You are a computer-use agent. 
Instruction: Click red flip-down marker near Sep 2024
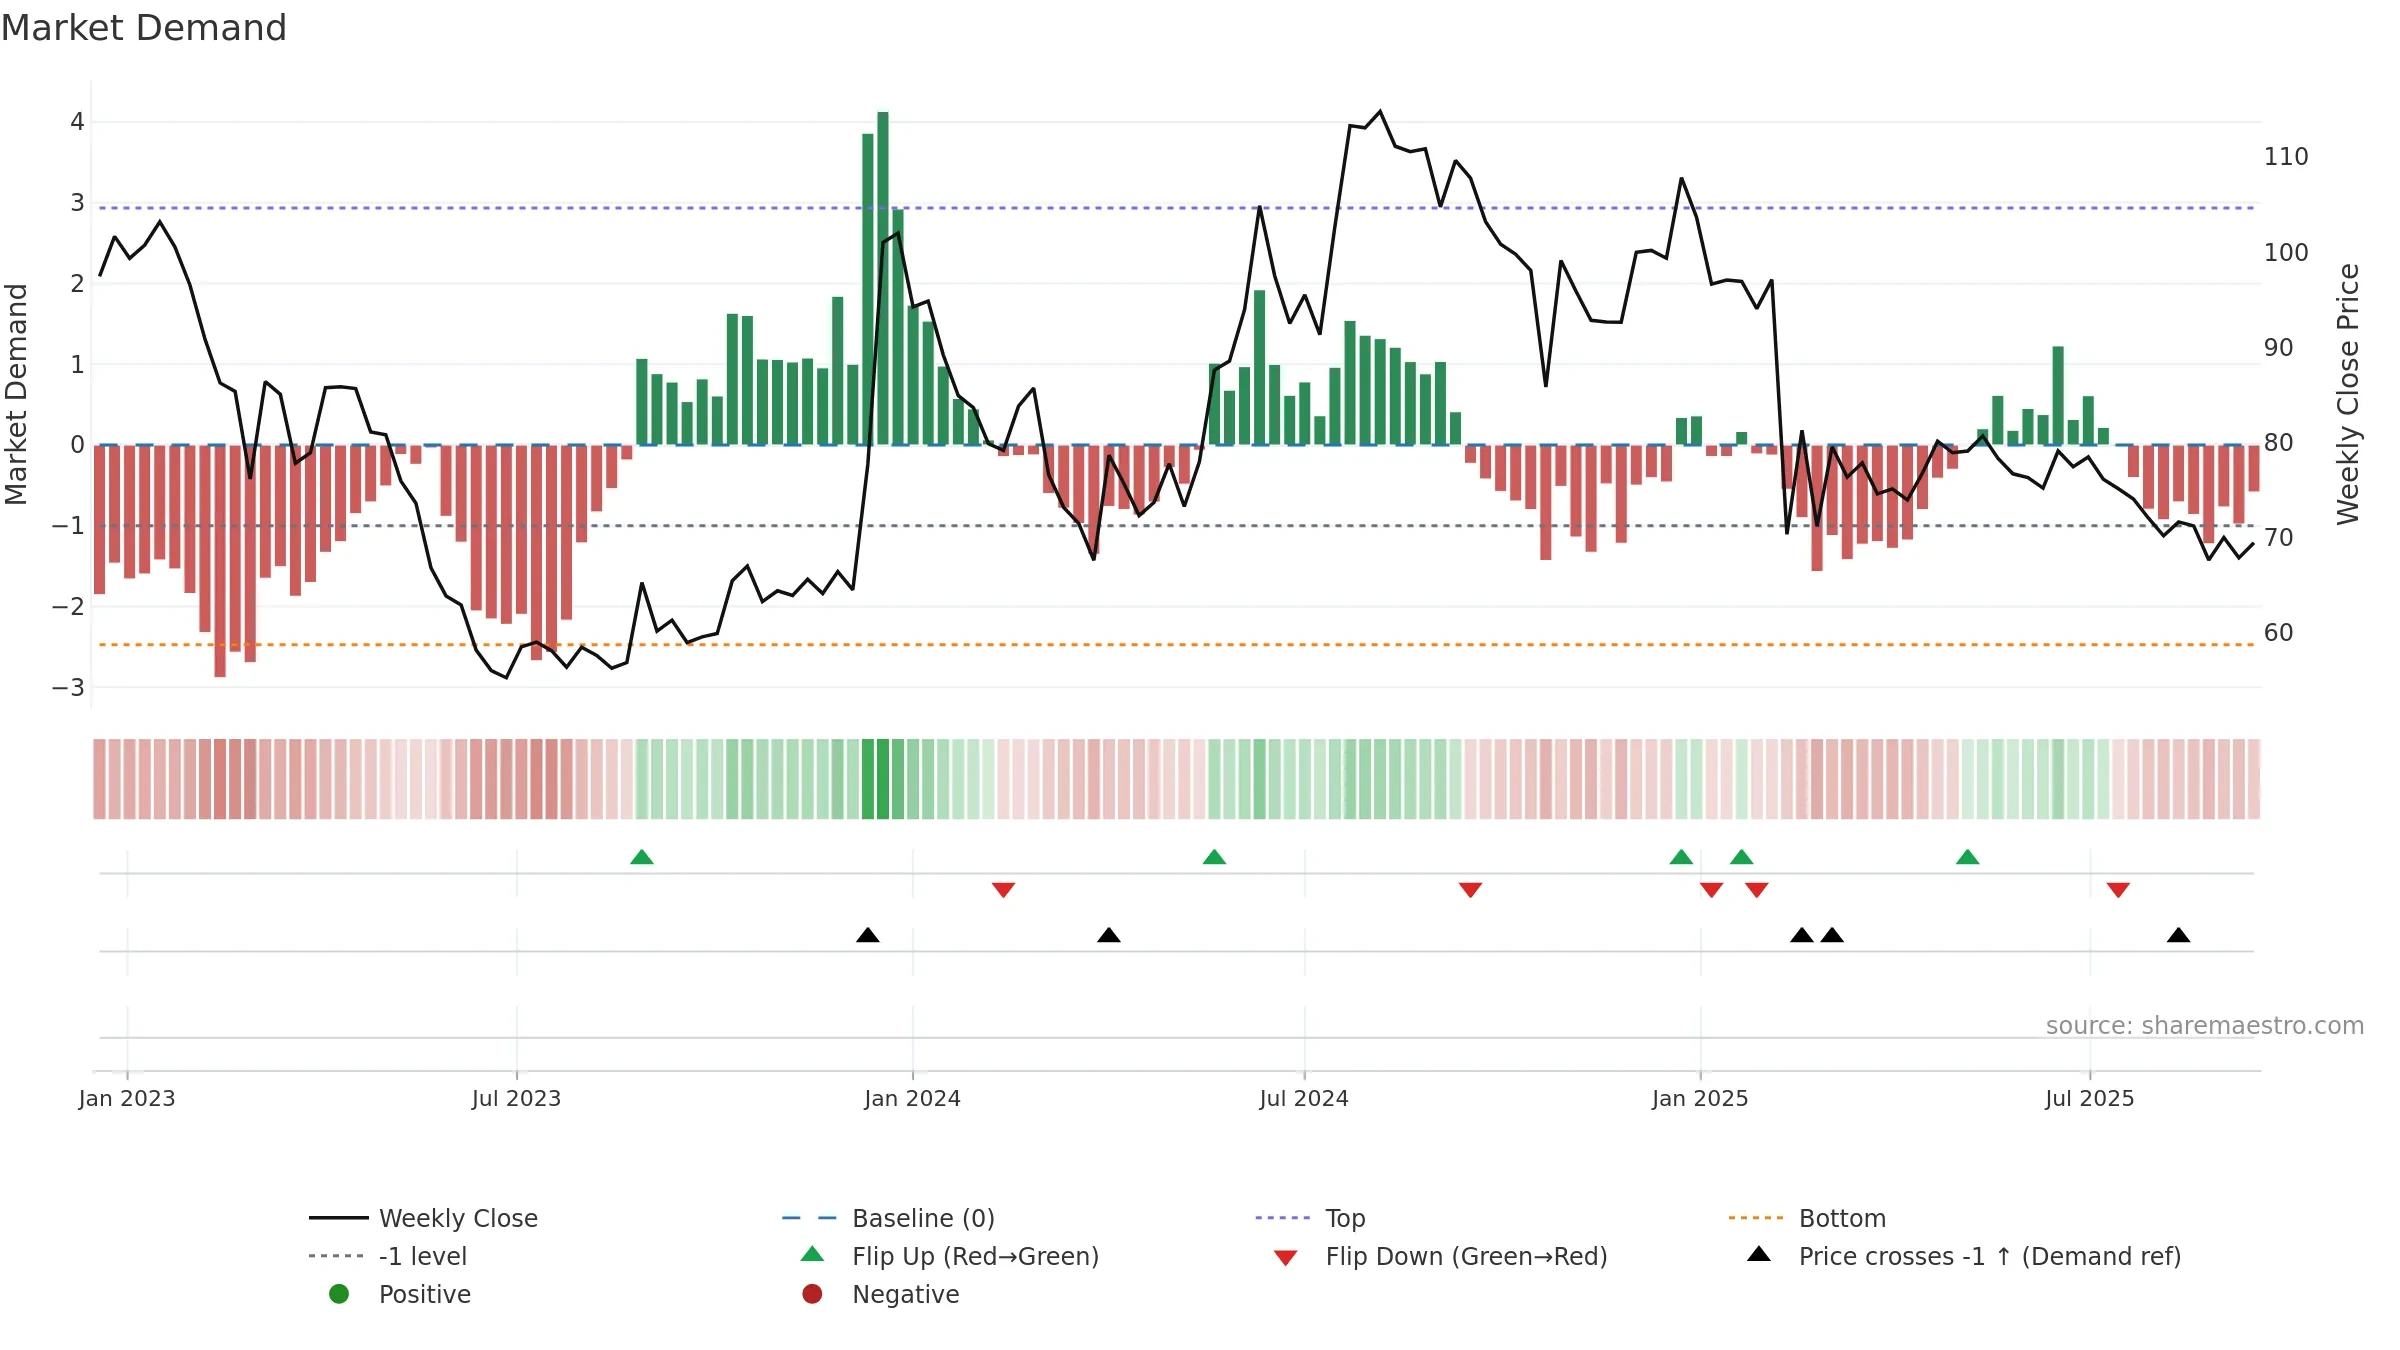click(1470, 890)
